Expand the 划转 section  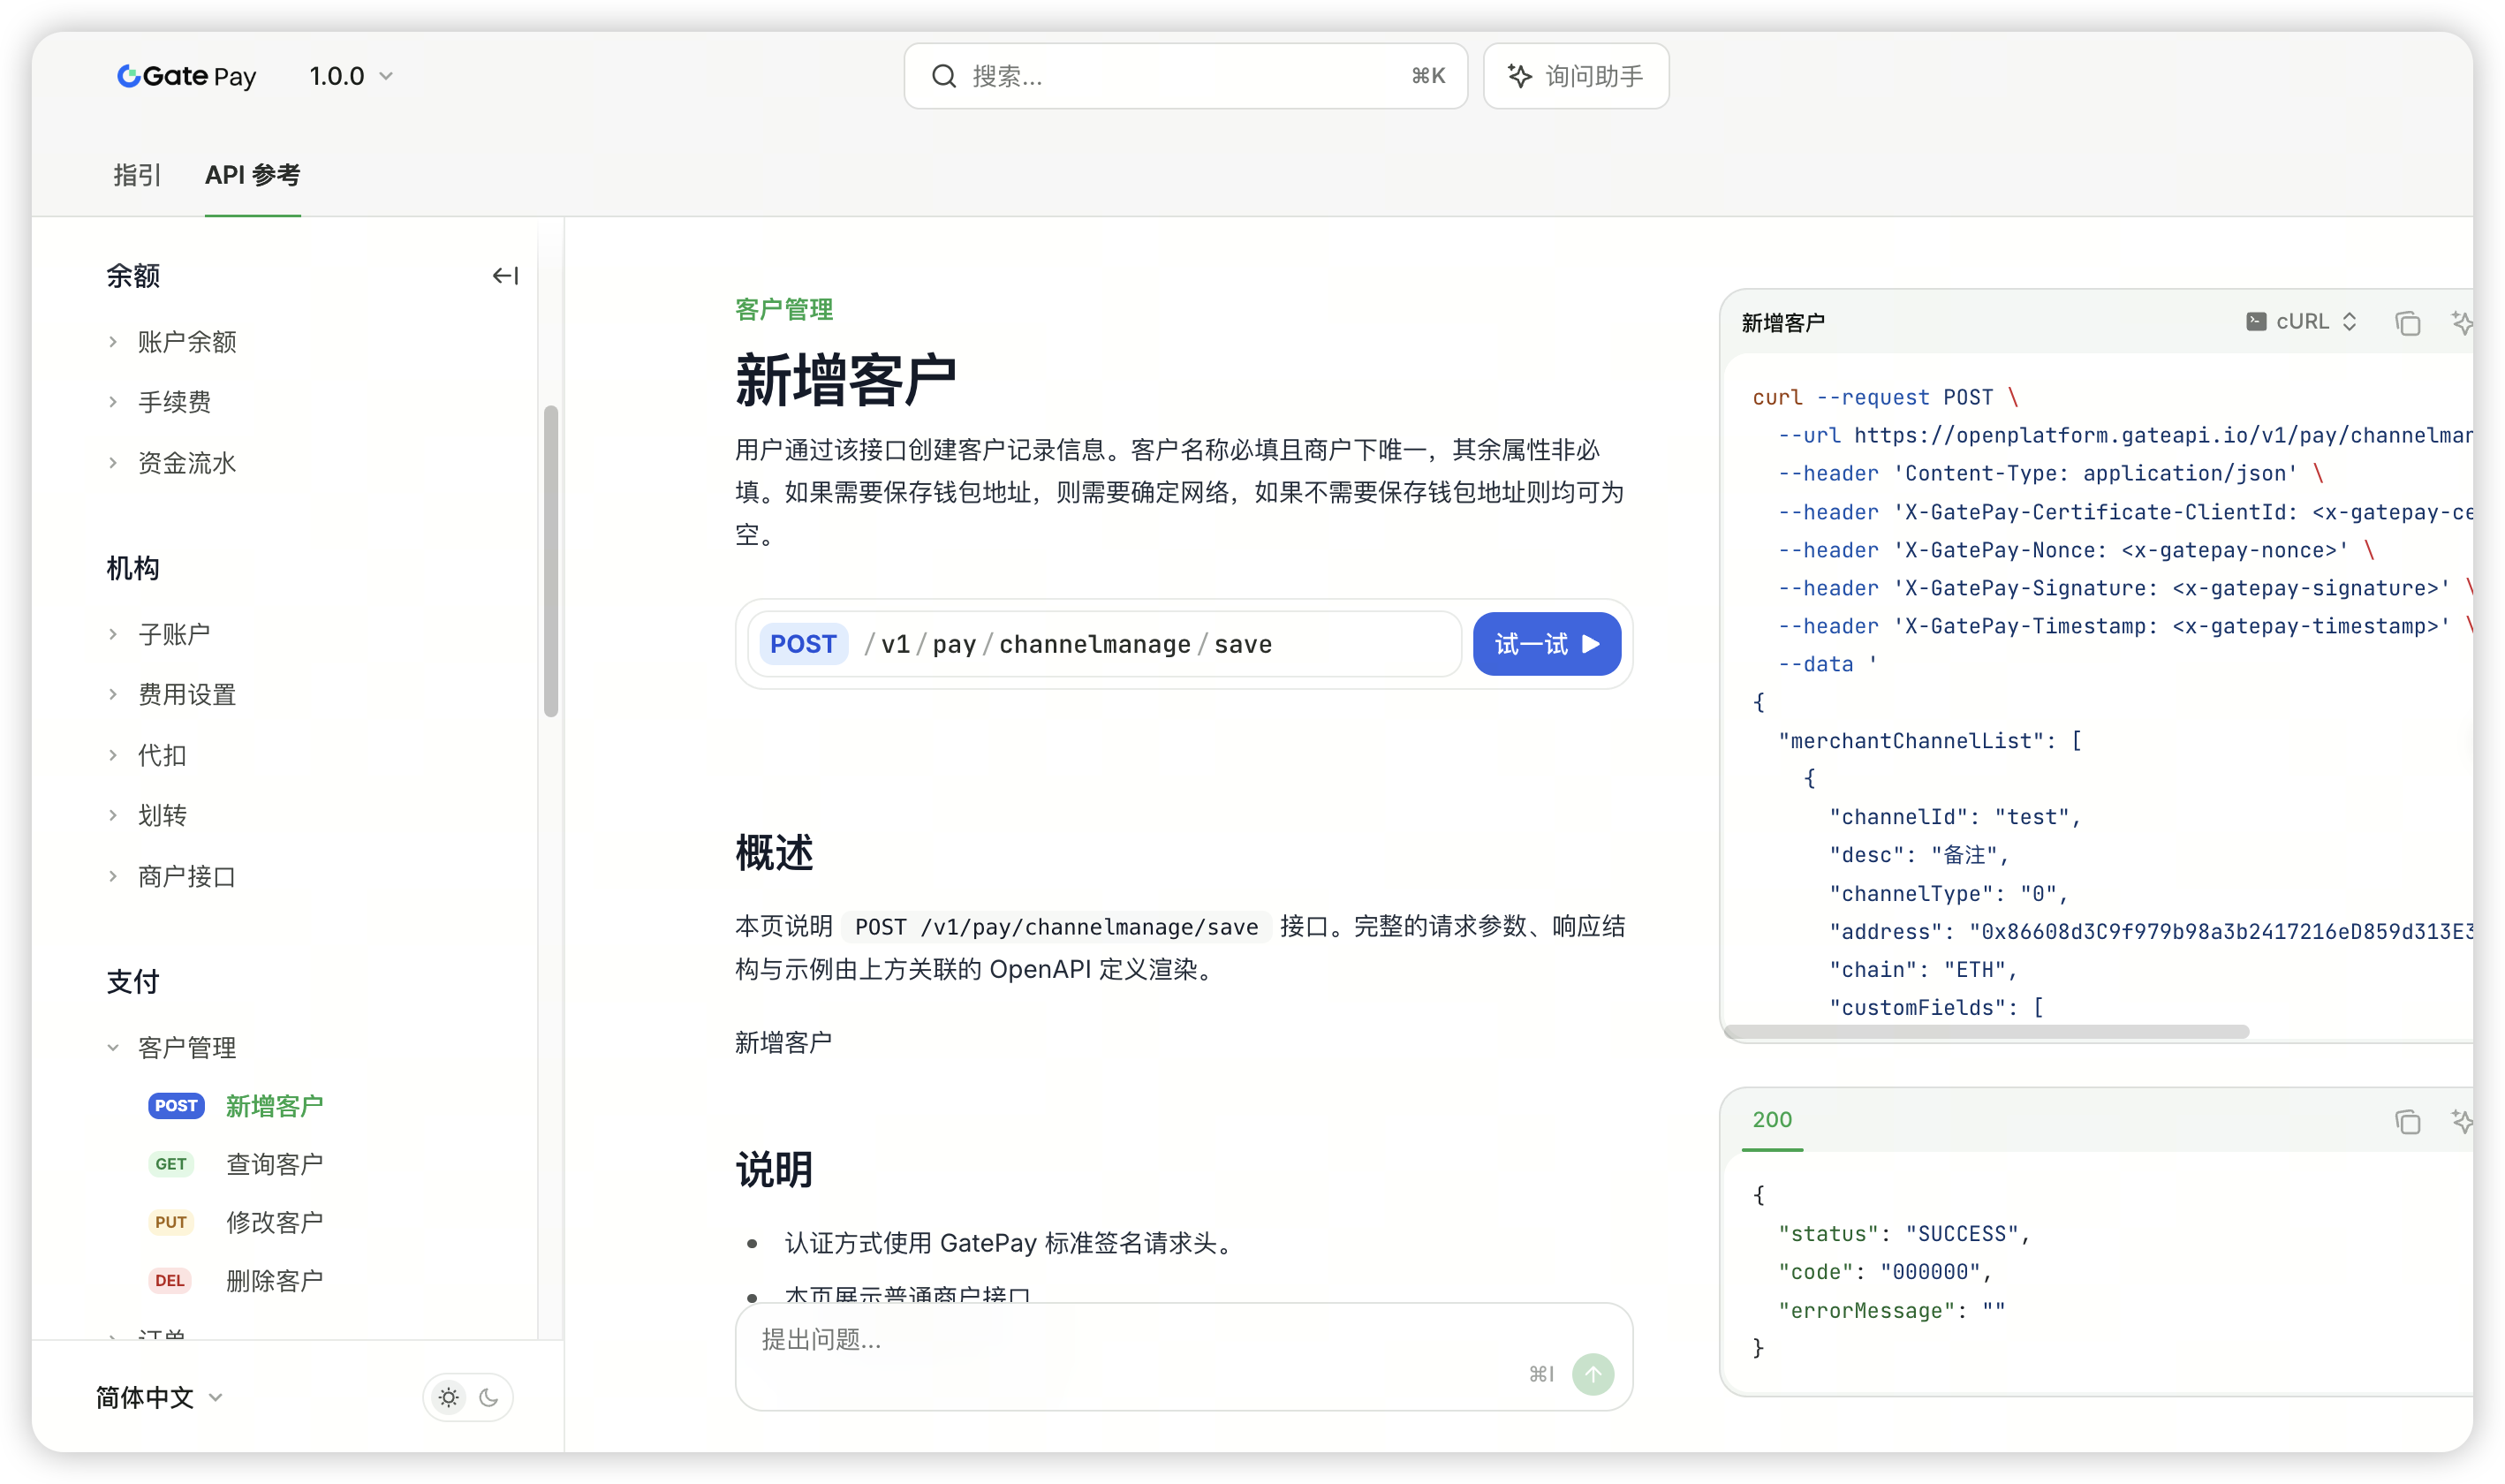click(162, 816)
